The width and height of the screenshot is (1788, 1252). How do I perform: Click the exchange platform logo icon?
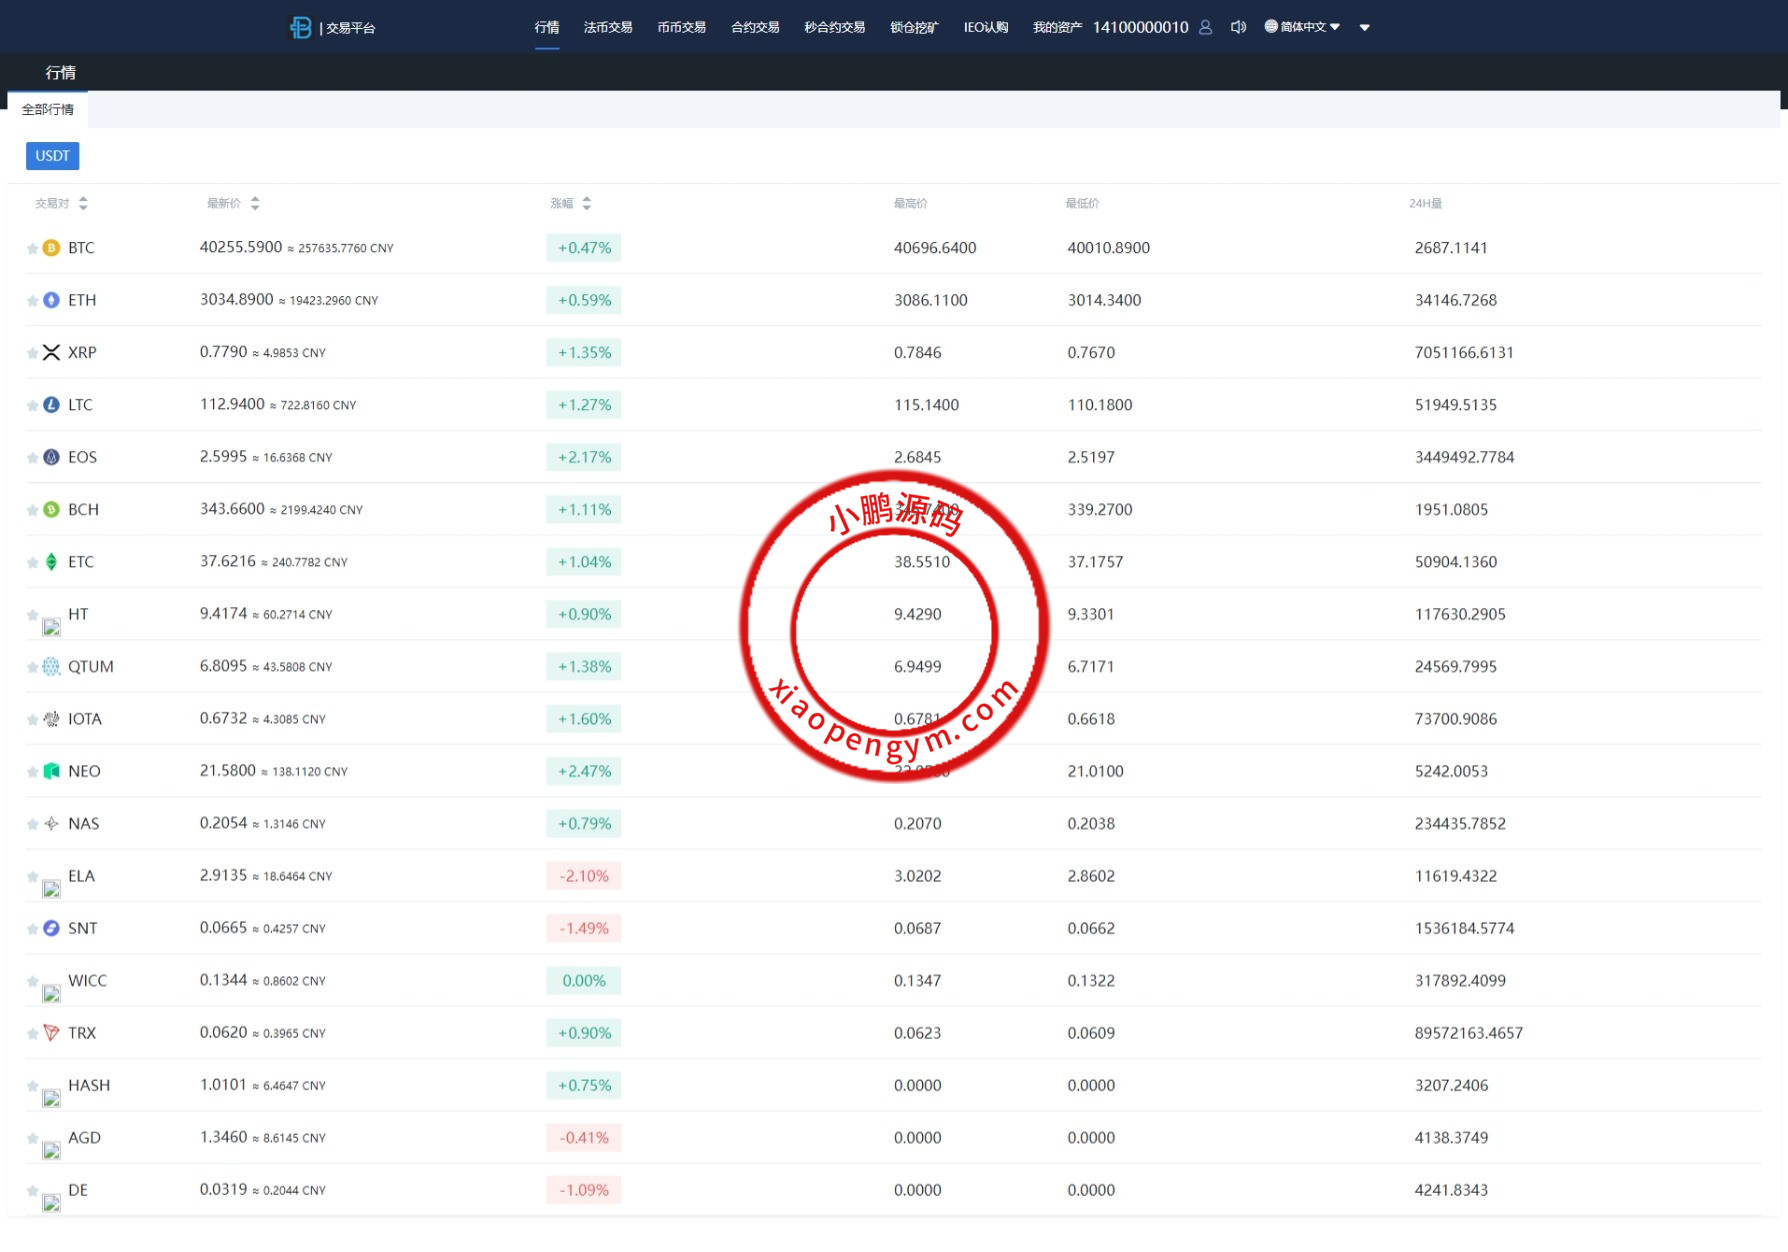click(x=300, y=27)
